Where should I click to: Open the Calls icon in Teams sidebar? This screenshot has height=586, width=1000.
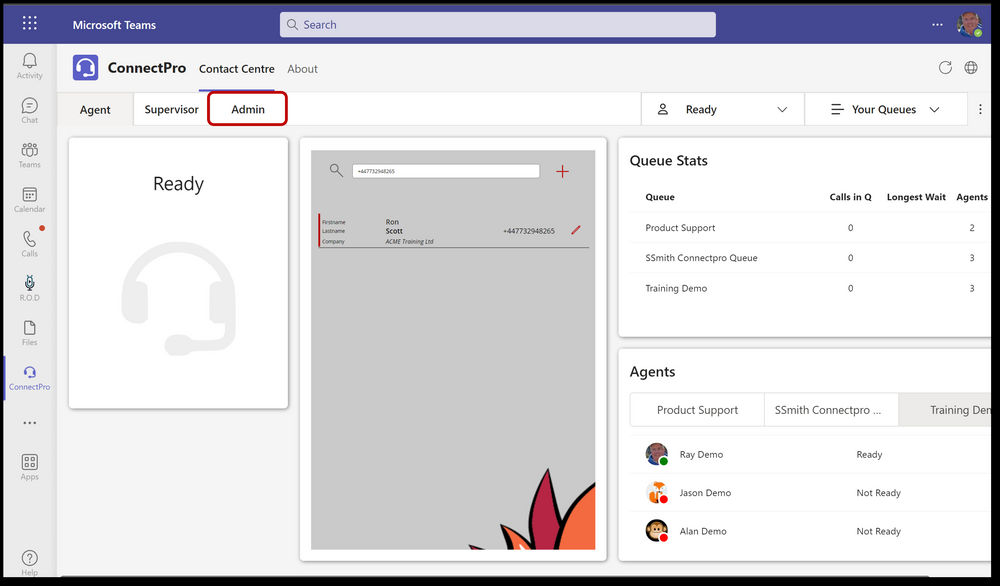(x=29, y=240)
